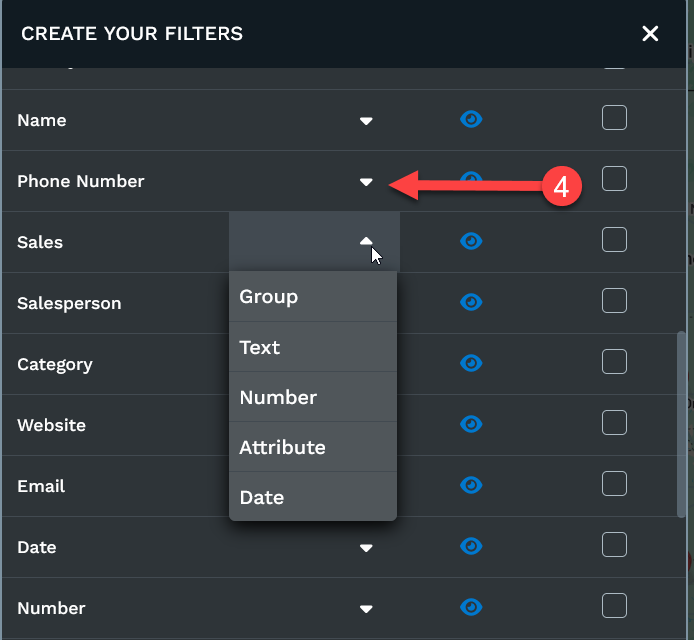
Task: Collapse the open Sales type dropdown
Action: click(366, 241)
